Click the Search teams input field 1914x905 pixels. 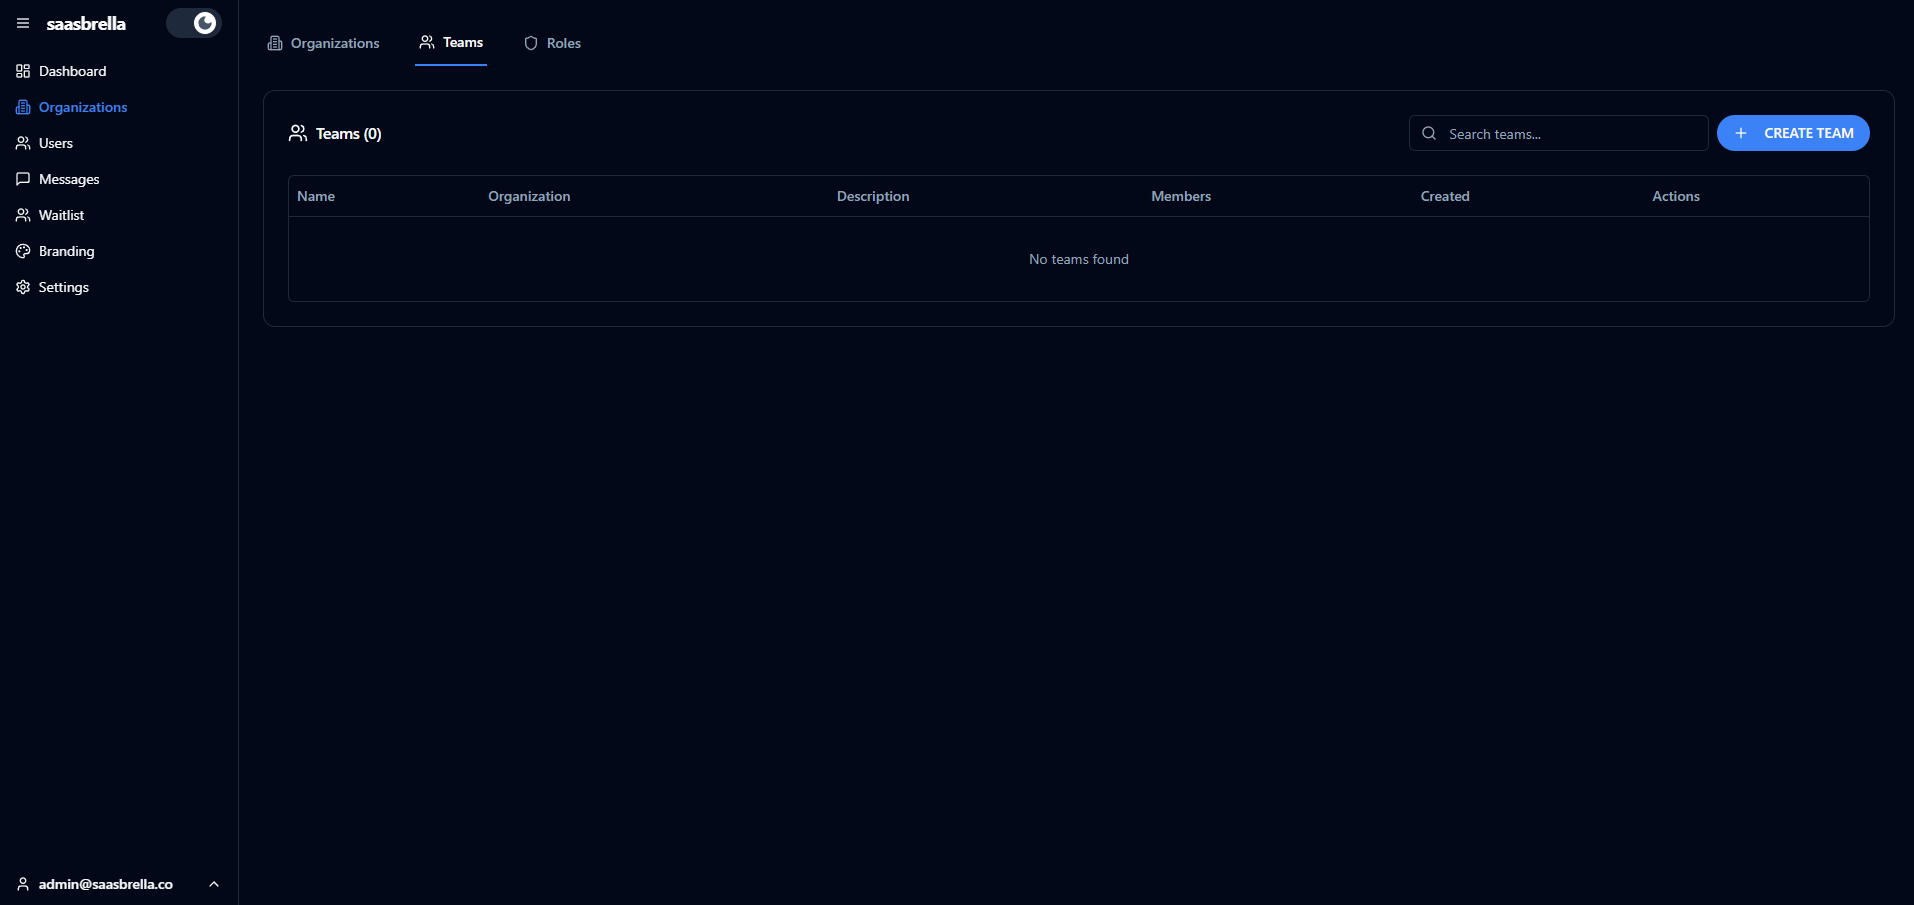[1572, 134]
